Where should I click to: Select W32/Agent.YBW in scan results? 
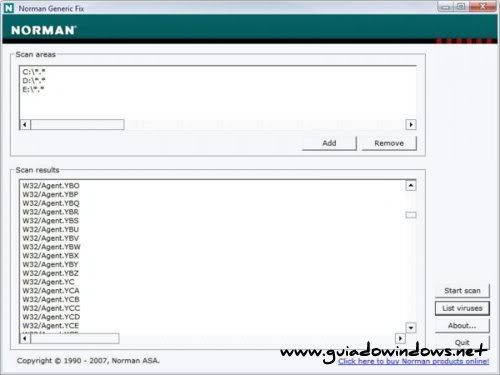52,247
